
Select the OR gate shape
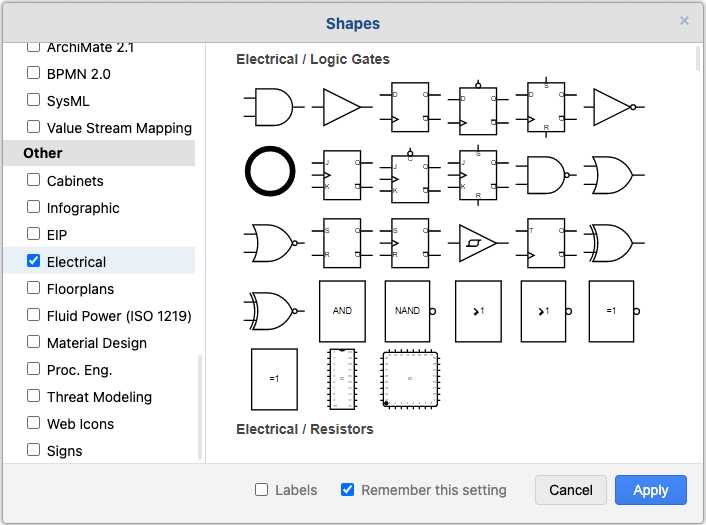pos(614,175)
